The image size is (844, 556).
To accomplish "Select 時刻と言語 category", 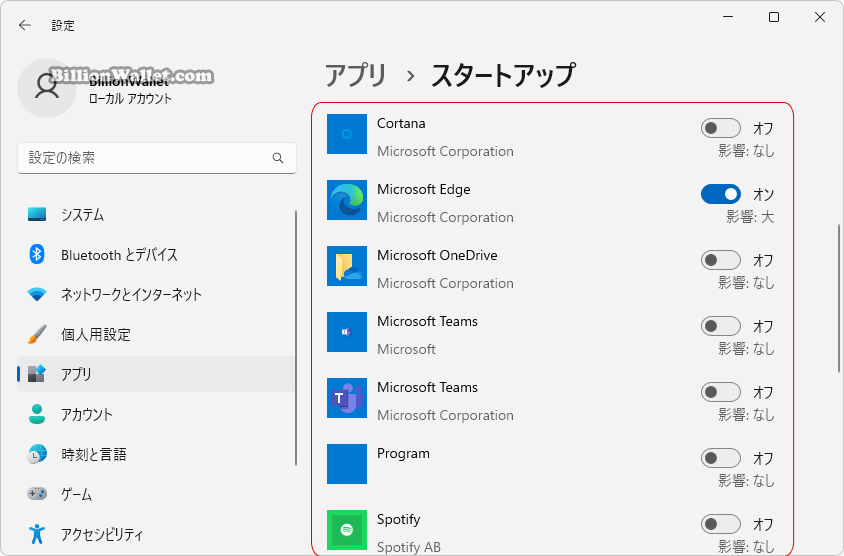I will click(156, 454).
